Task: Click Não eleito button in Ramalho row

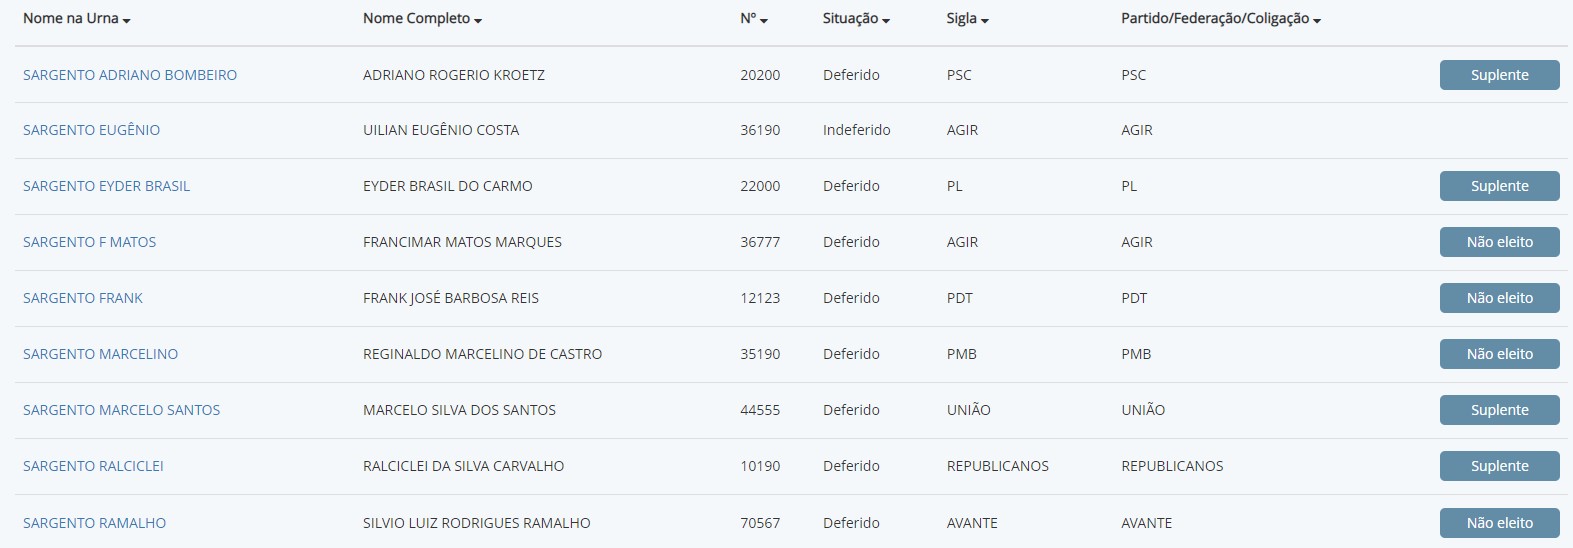Action: [x=1499, y=523]
